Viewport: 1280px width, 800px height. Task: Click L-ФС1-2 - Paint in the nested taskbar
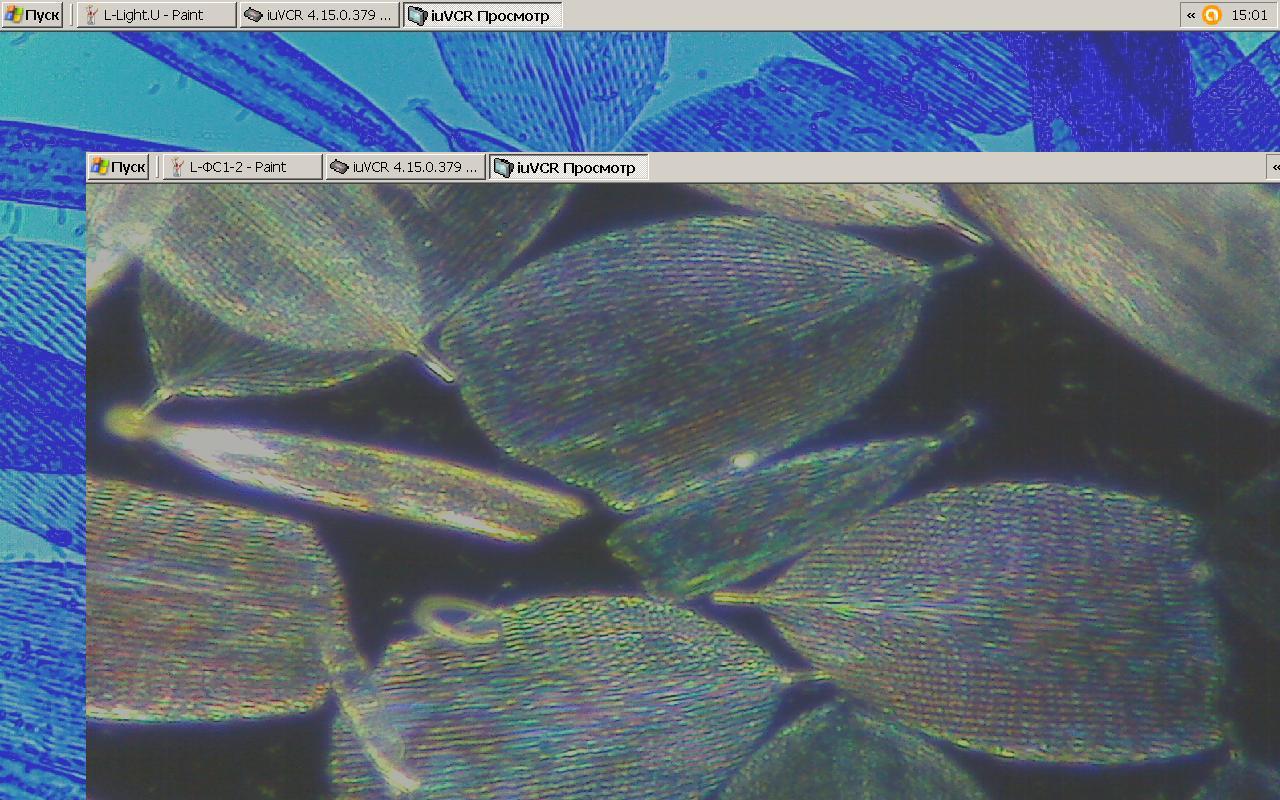243,167
